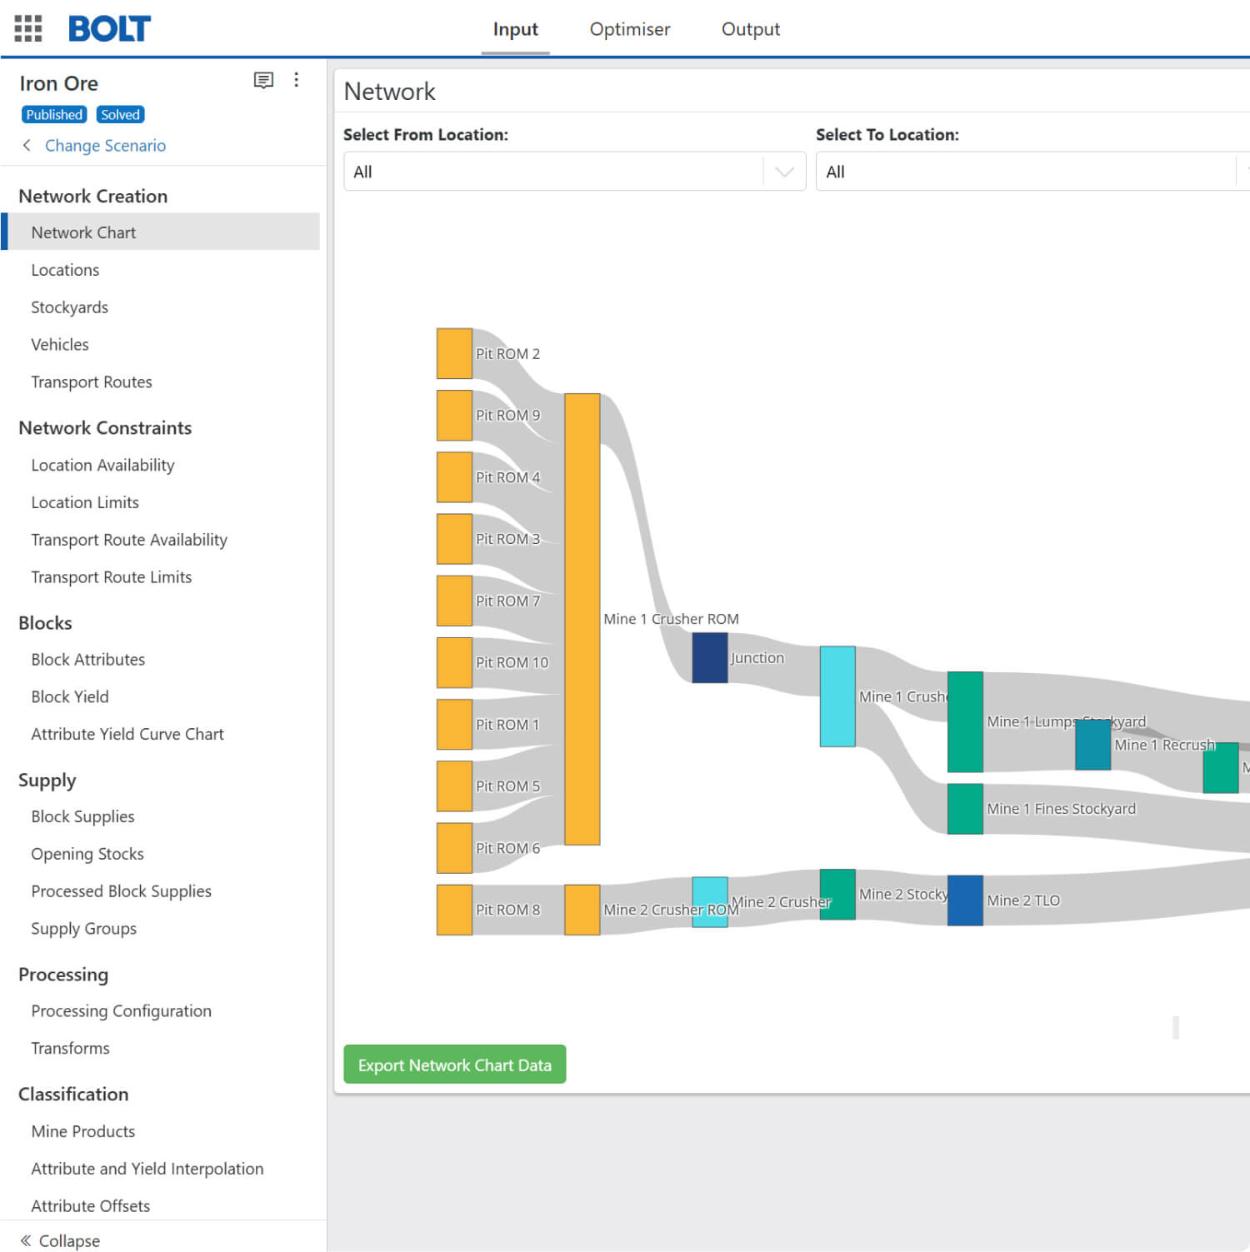Switch to the Optimiser tab
The height and width of the screenshot is (1252, 1250).
(x=630, y=29)
